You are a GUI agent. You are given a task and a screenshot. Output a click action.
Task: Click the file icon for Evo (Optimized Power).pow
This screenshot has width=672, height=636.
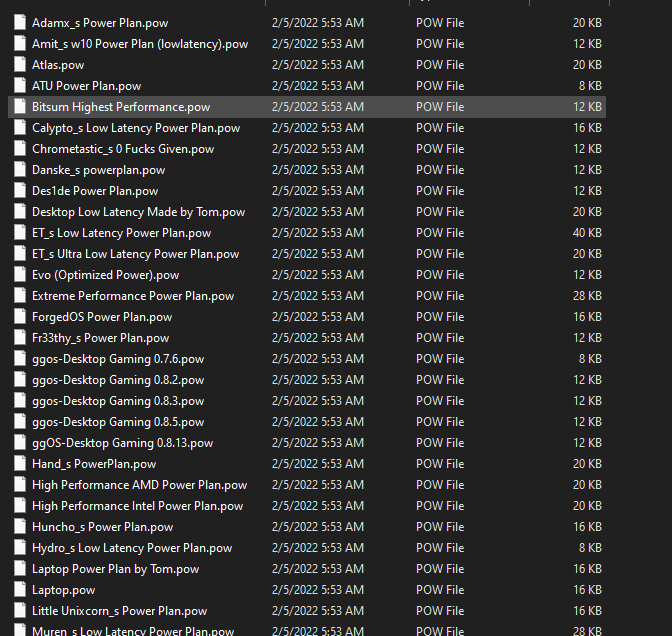(20, 274)
